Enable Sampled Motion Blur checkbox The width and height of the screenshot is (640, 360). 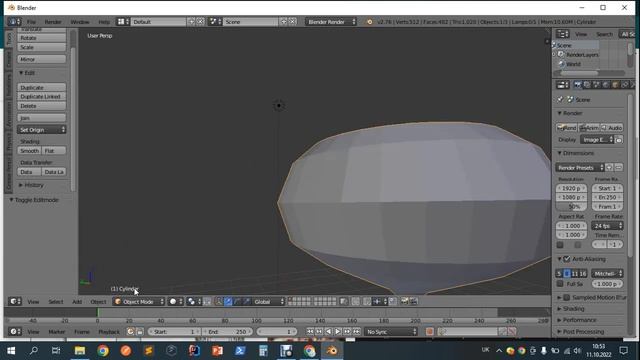pos(567,298)
